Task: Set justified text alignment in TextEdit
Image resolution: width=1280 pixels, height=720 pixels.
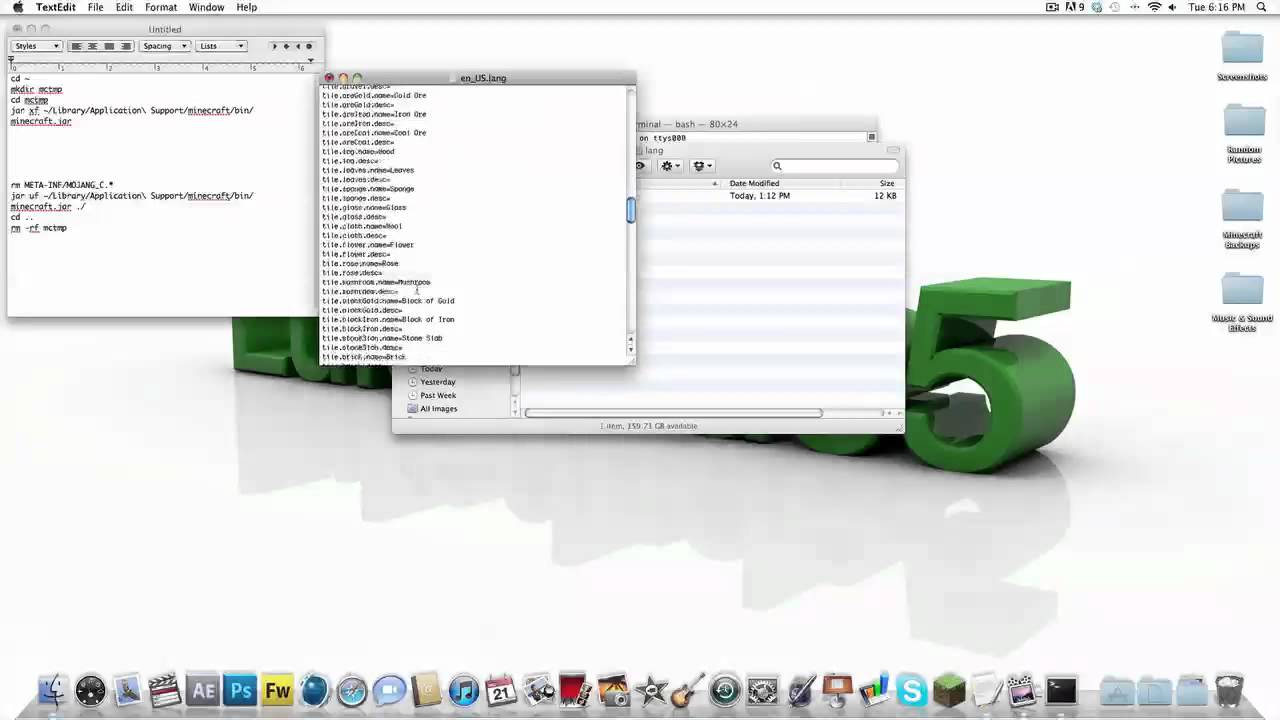Action: (x=109, y=46)
